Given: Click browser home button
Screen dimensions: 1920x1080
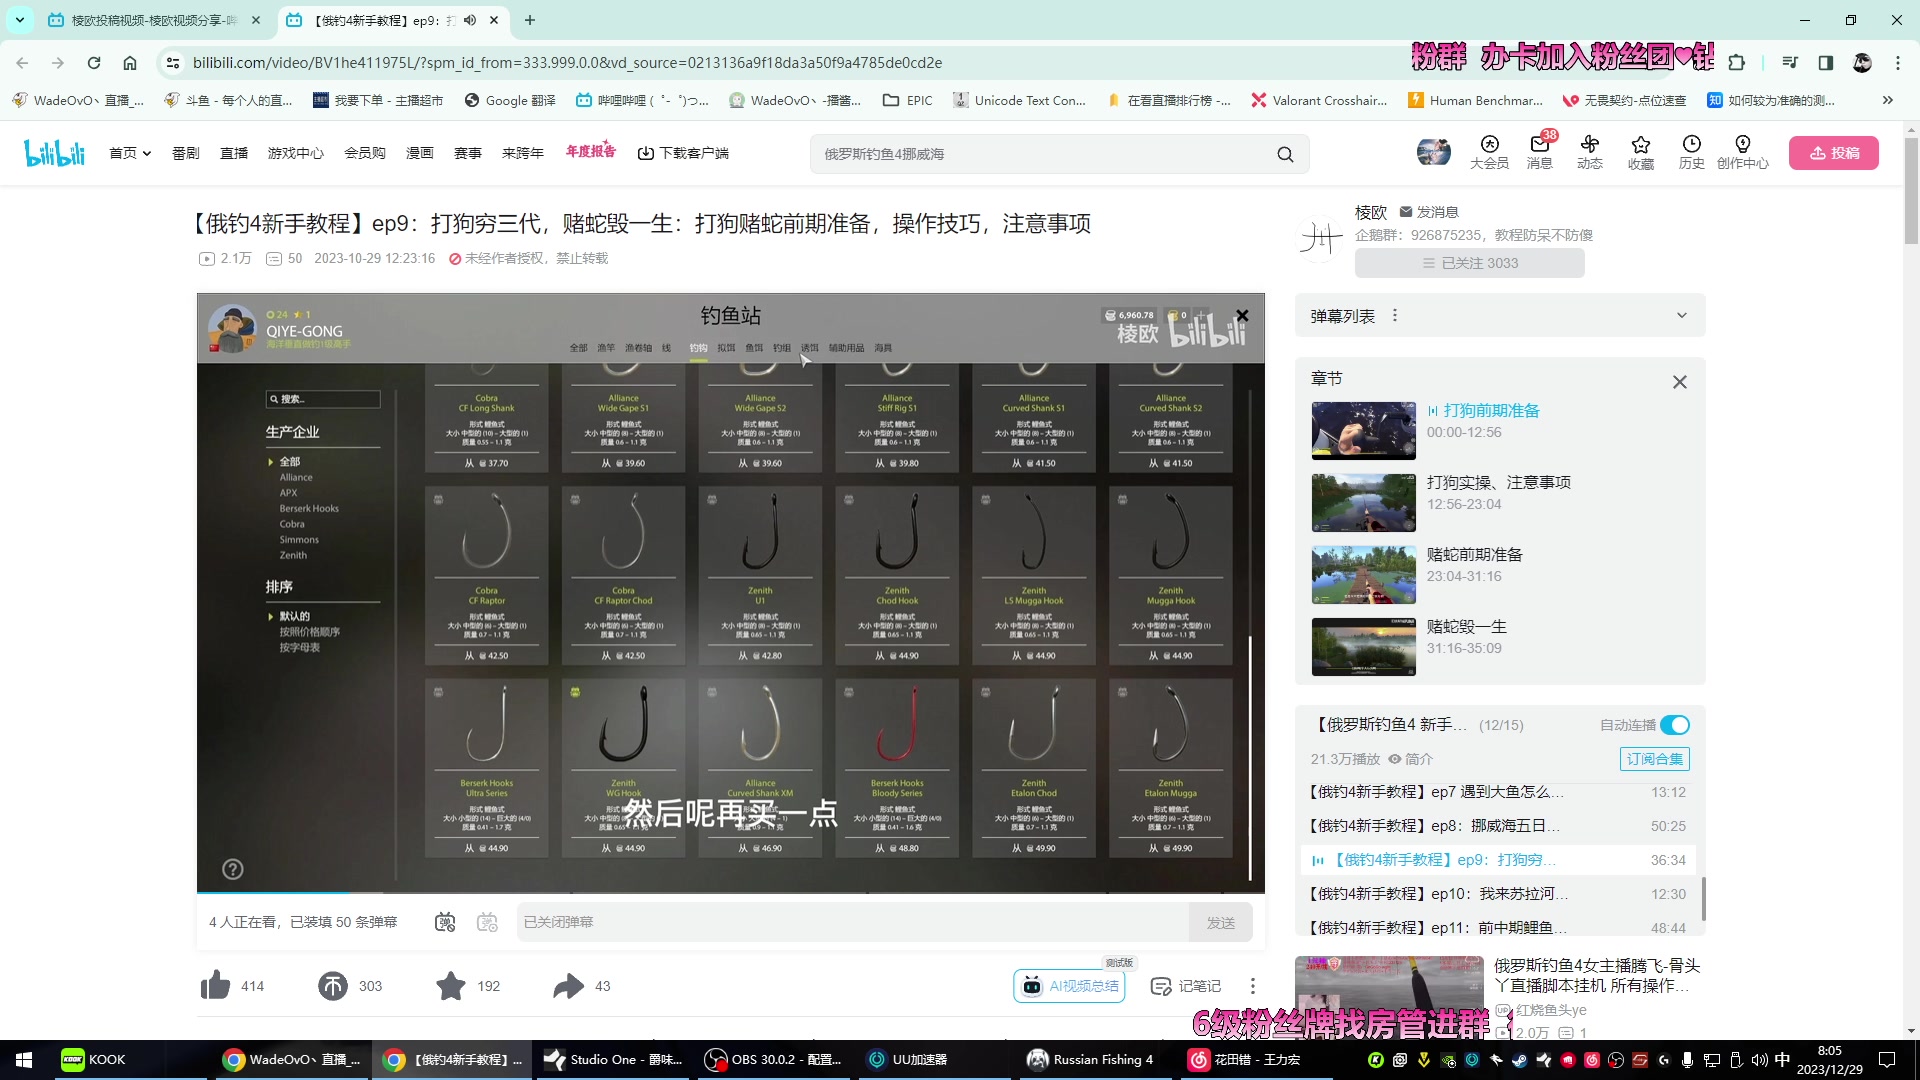Looking at the screenshot, I should coord(130,62).
